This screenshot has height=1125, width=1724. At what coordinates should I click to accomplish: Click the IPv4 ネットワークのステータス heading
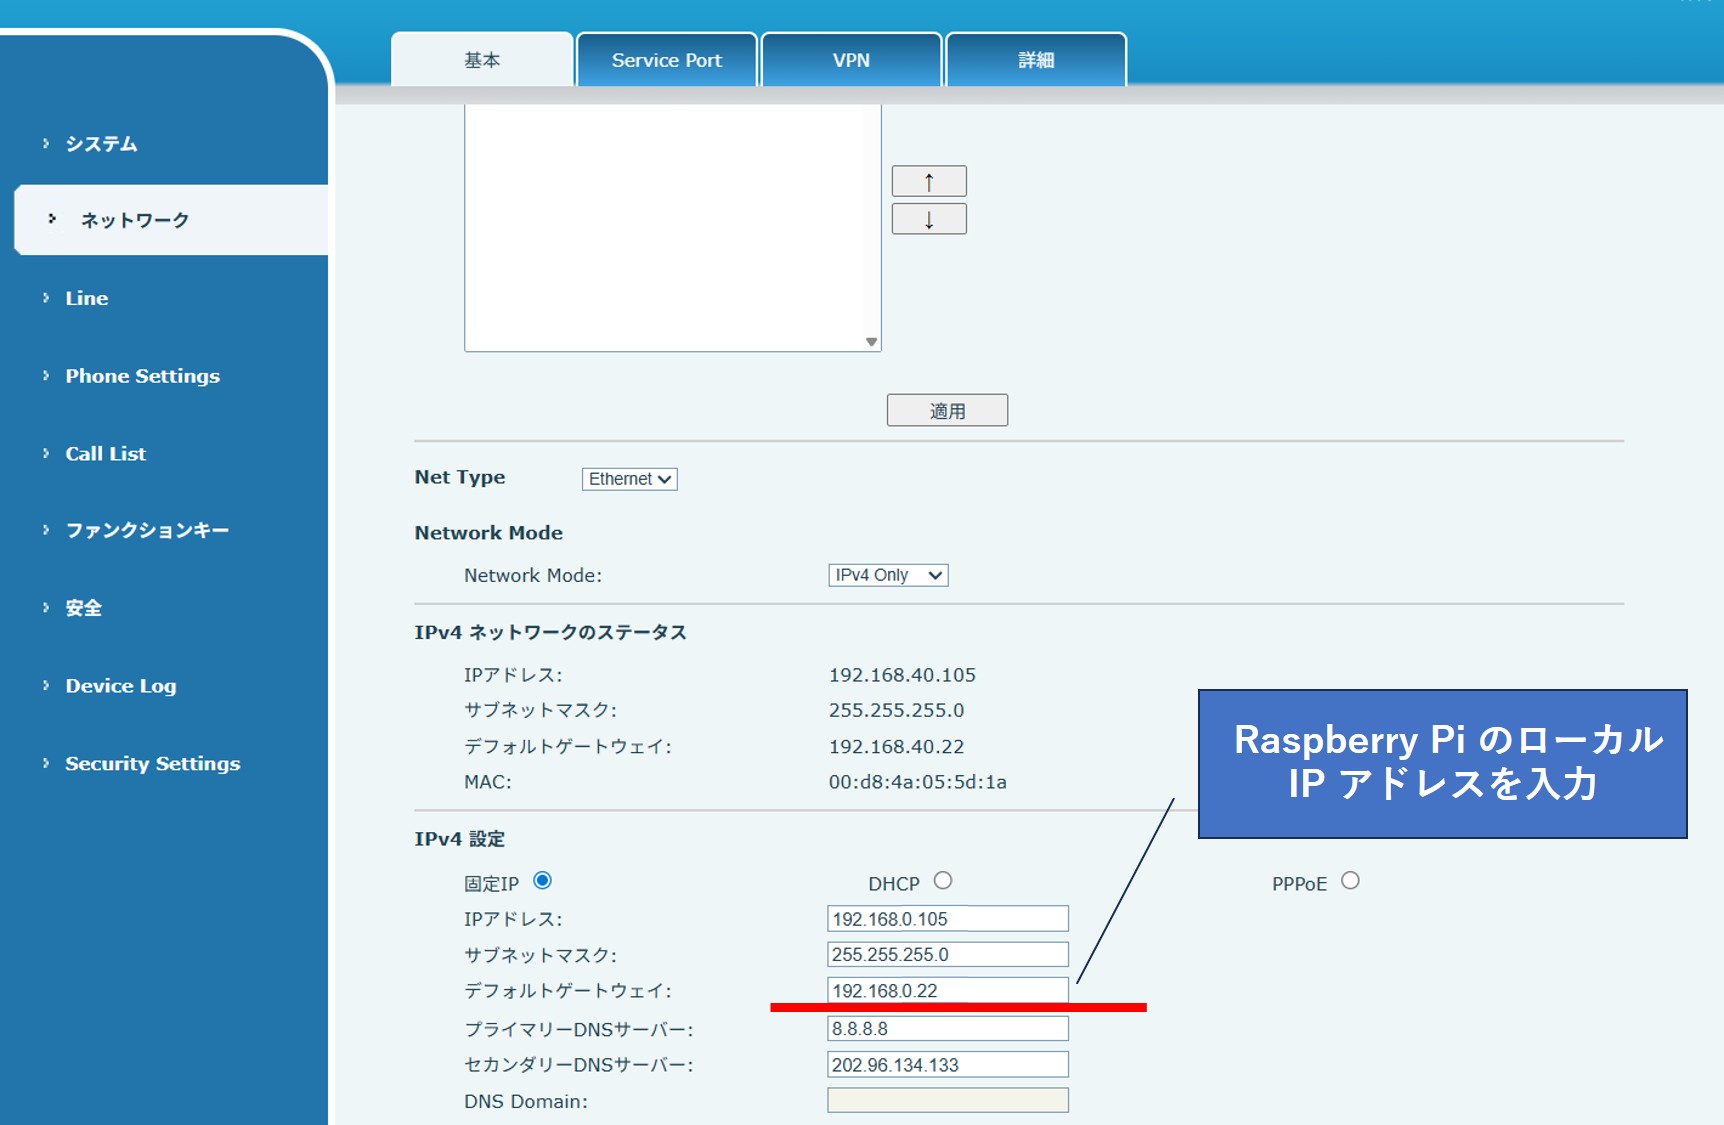(551, 632)
